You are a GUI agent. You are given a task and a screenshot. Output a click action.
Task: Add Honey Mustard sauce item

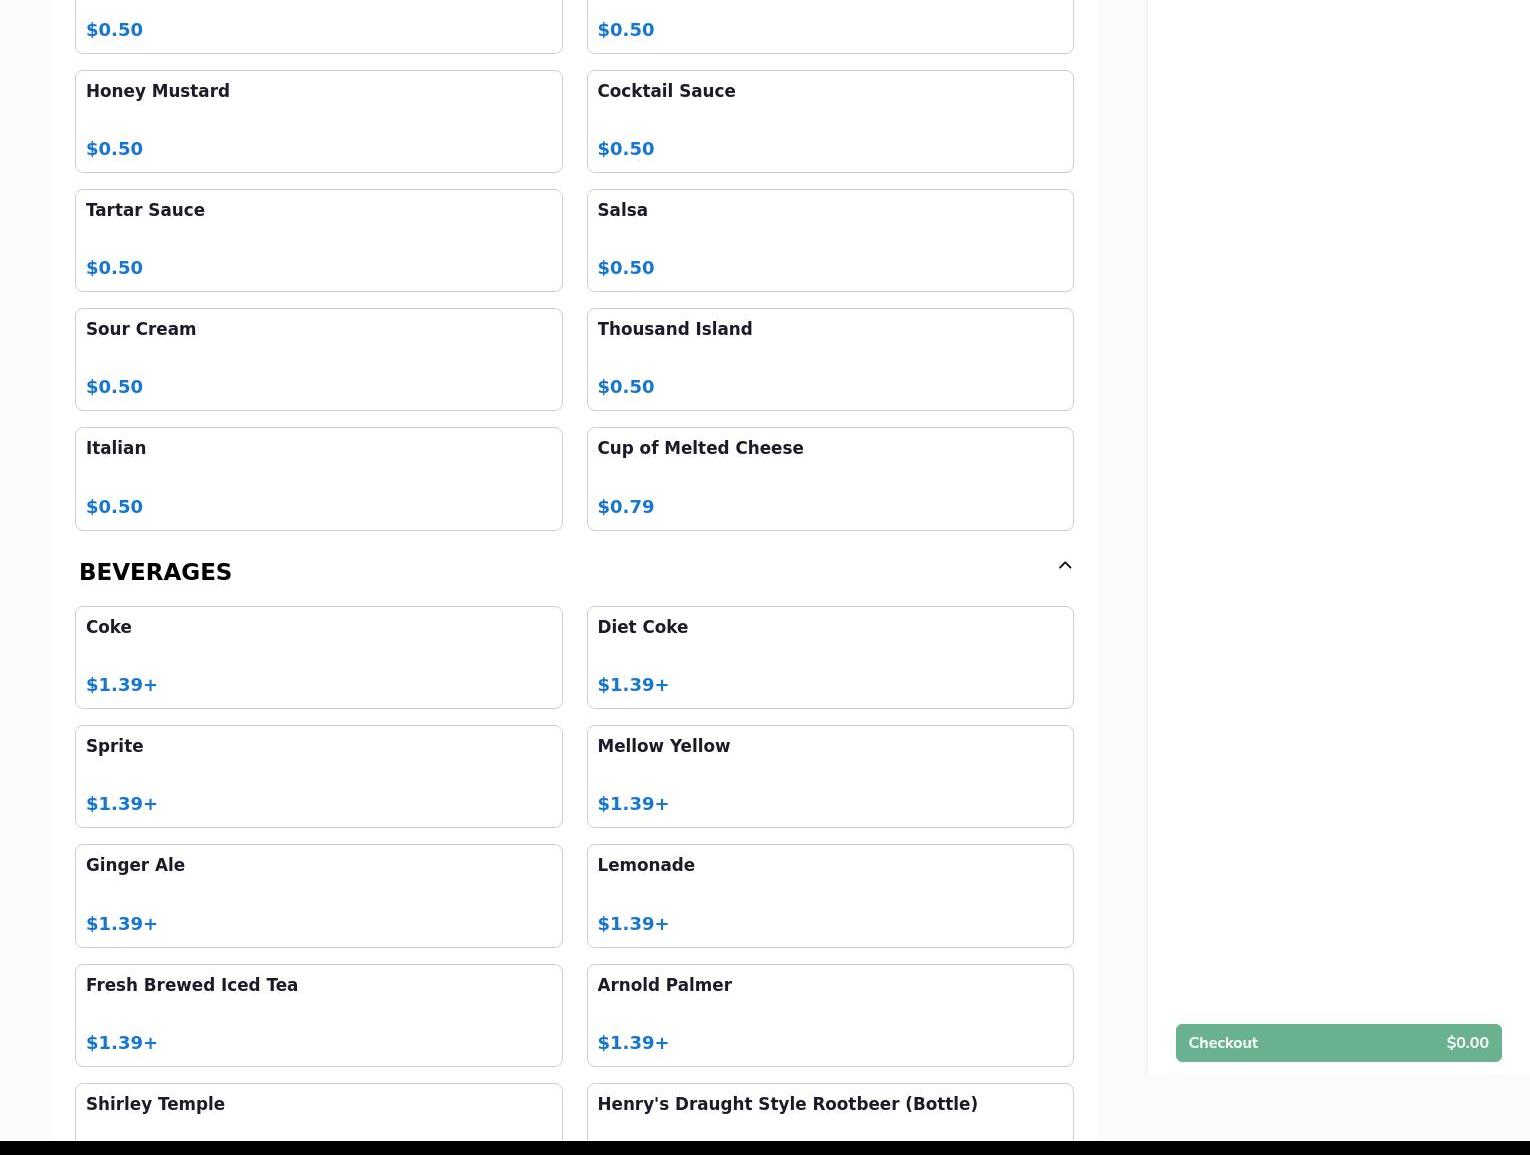point(319,121)
